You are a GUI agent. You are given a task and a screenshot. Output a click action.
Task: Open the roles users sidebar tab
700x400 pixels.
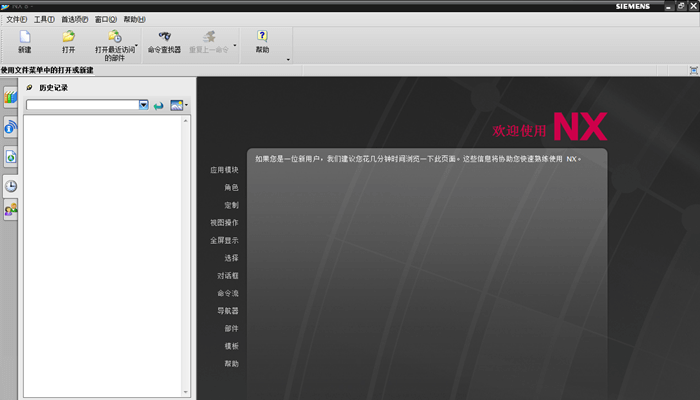(10, 209)
